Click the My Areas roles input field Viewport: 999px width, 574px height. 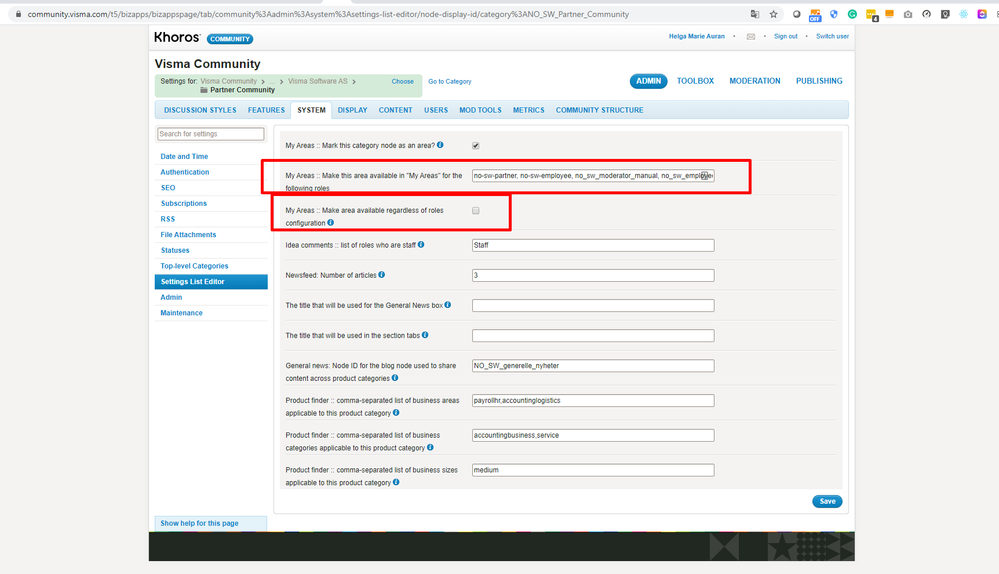pyautogui.click(x=593, y=176)
